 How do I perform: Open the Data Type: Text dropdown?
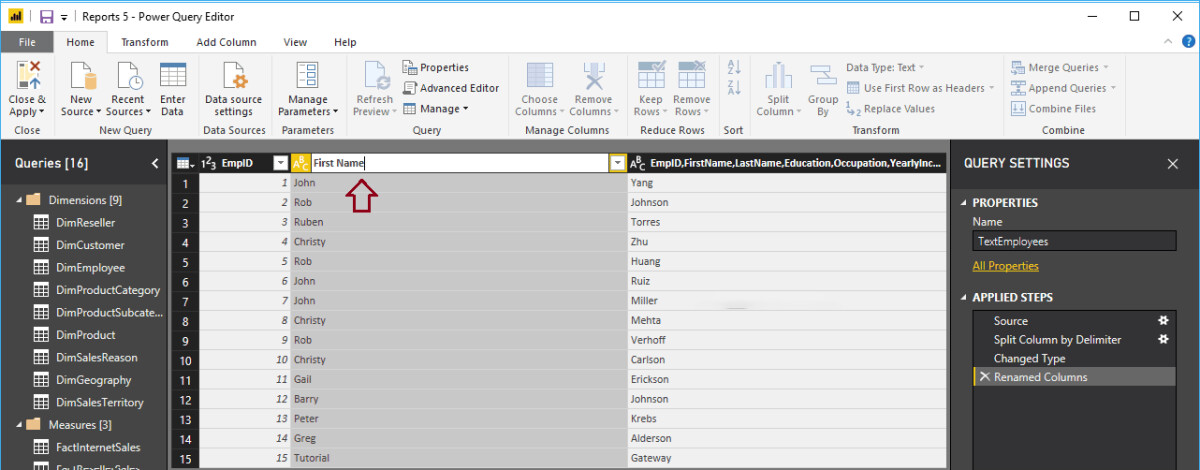tap(885, 67)
